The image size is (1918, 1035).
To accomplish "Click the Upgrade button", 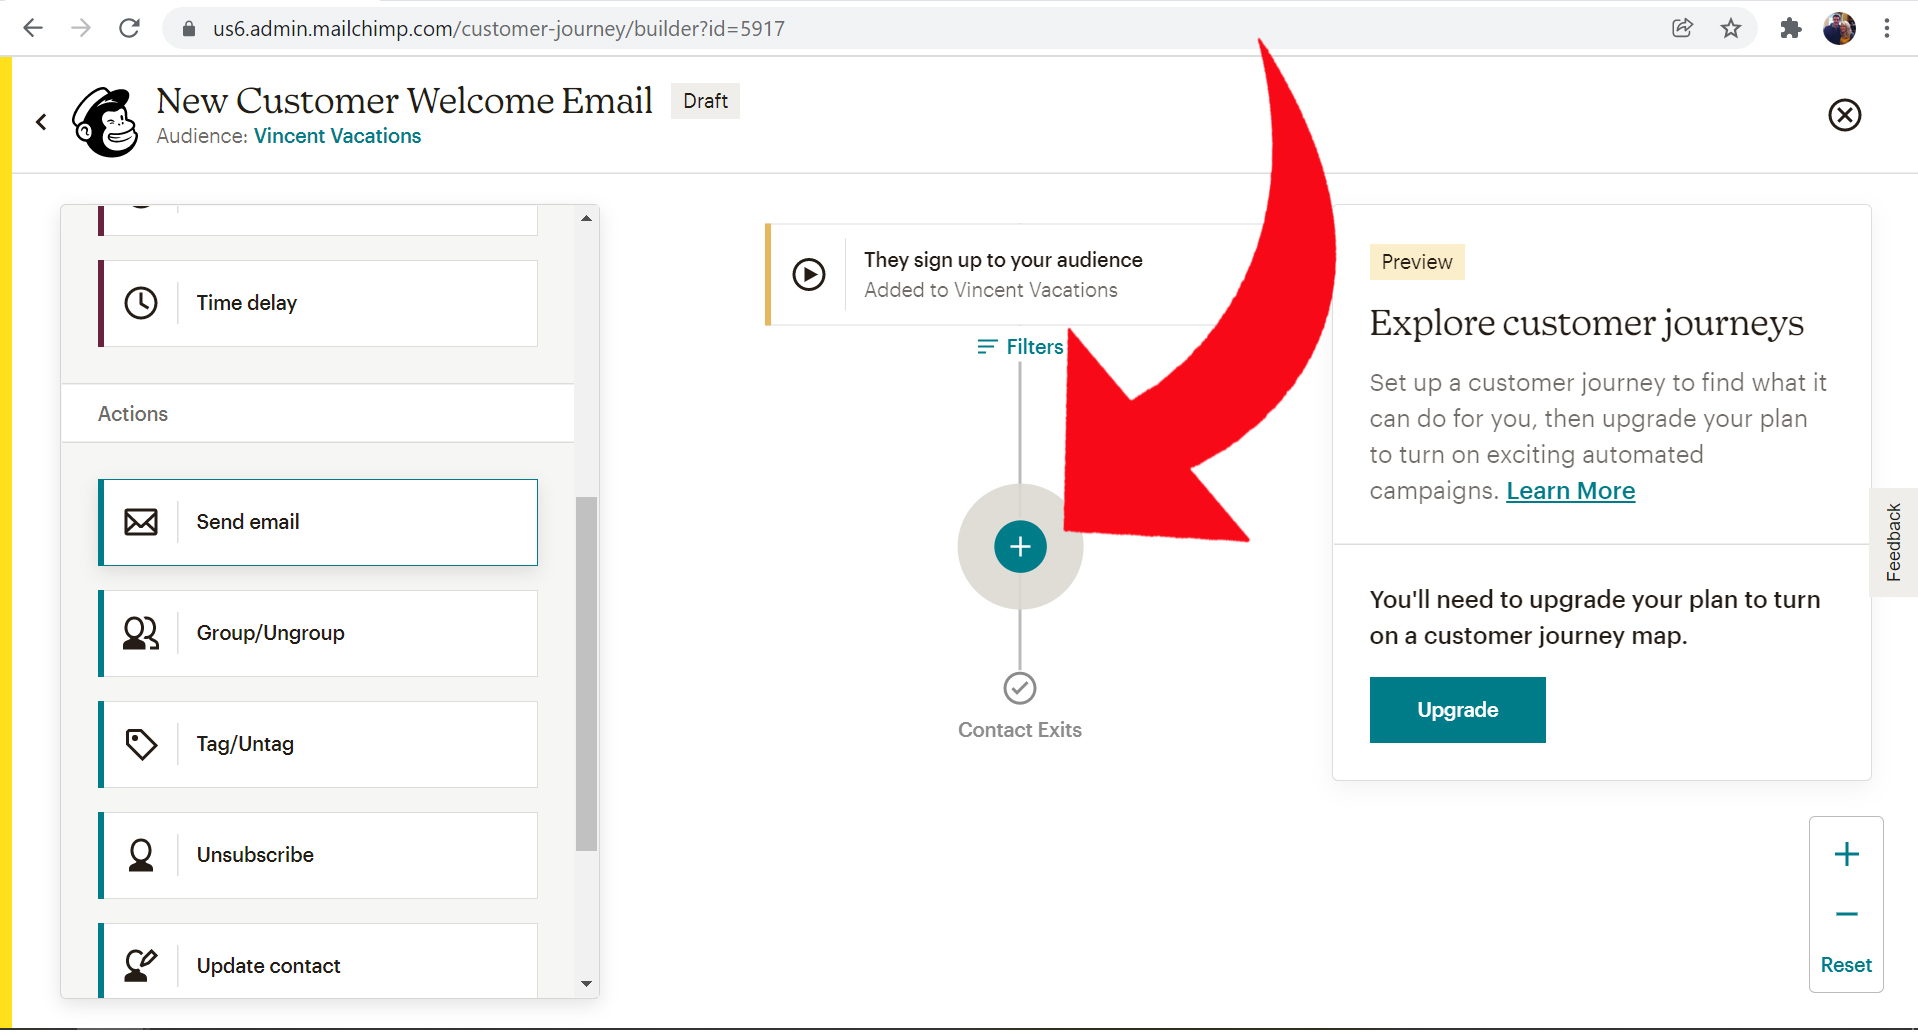I will click(x=1457, y=710).
